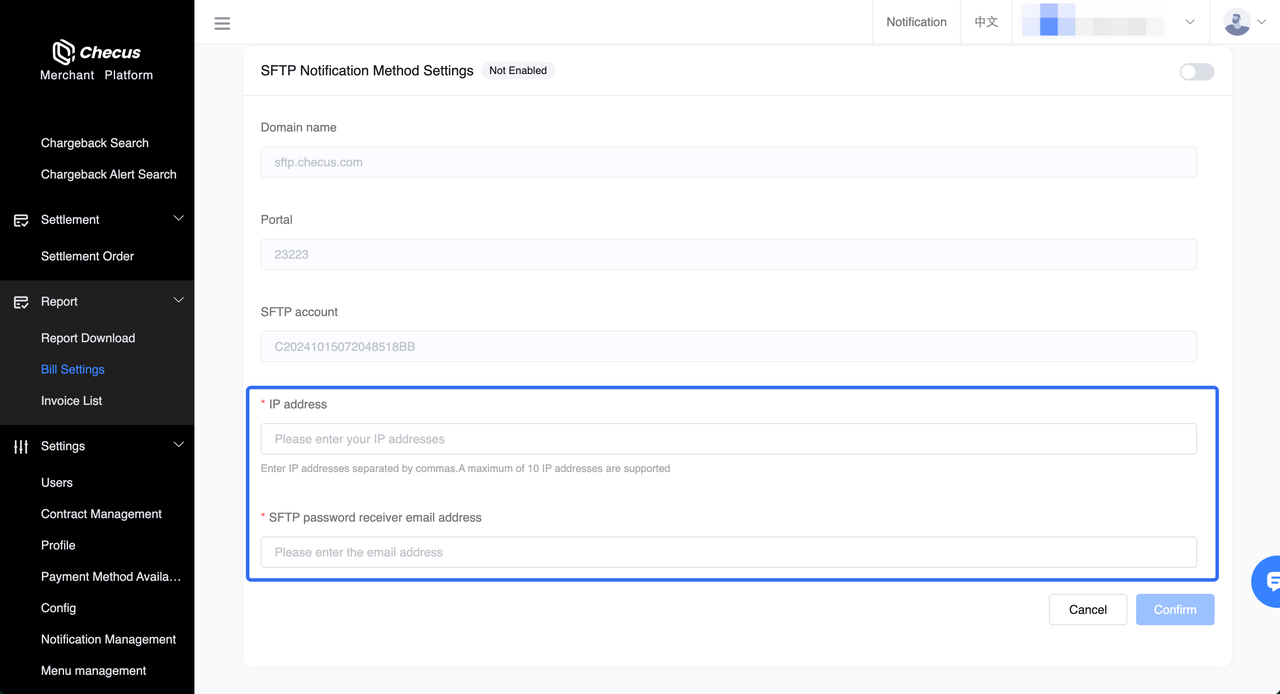Open Report Download in sidebar

88,338
